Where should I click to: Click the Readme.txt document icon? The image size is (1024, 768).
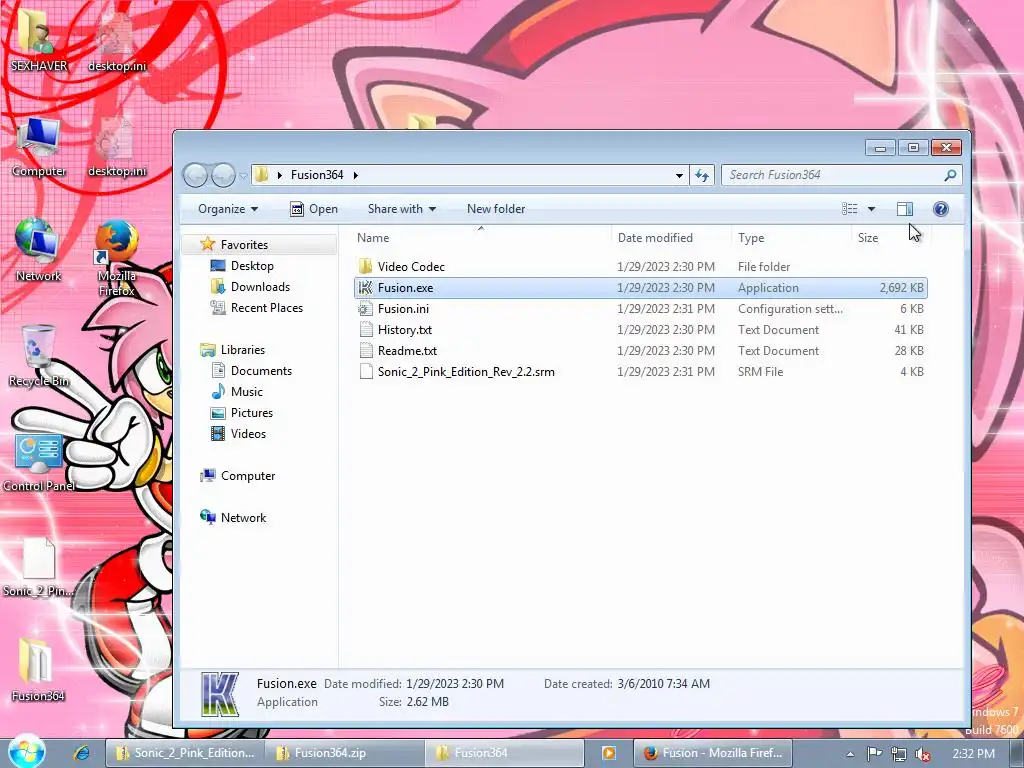[366, 351]
